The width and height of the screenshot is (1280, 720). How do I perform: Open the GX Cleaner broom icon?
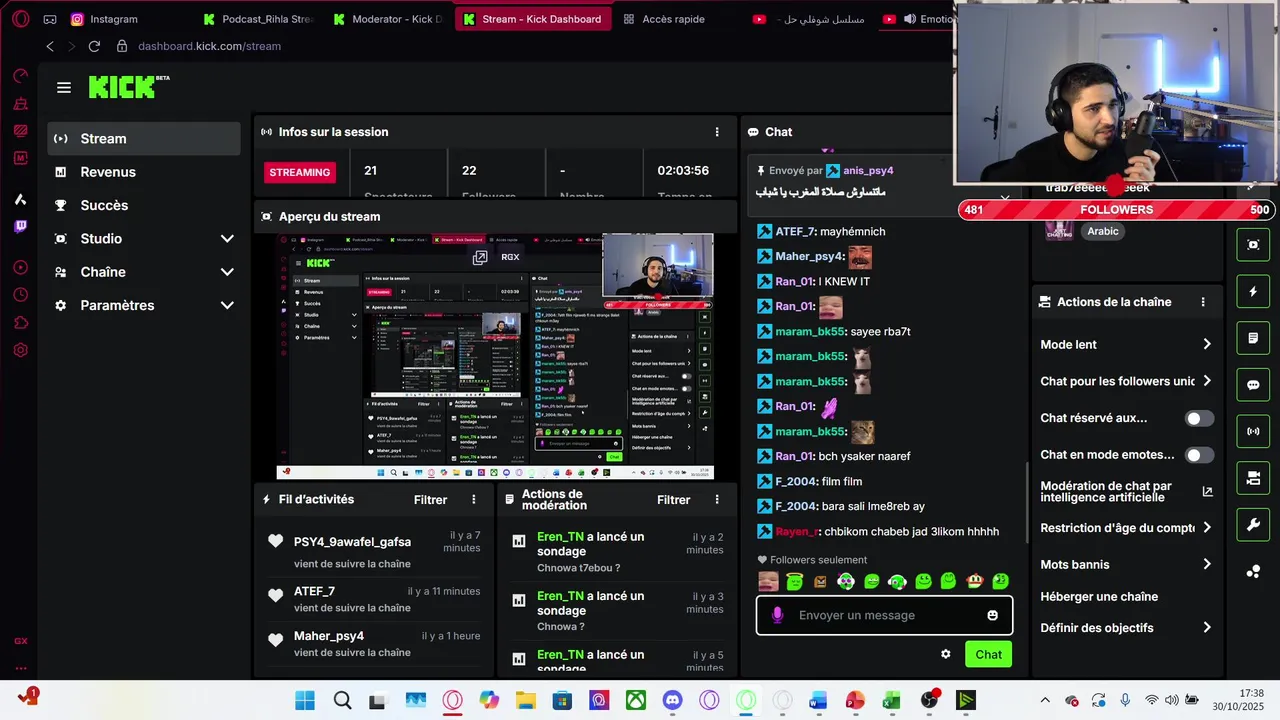[20, 103]
